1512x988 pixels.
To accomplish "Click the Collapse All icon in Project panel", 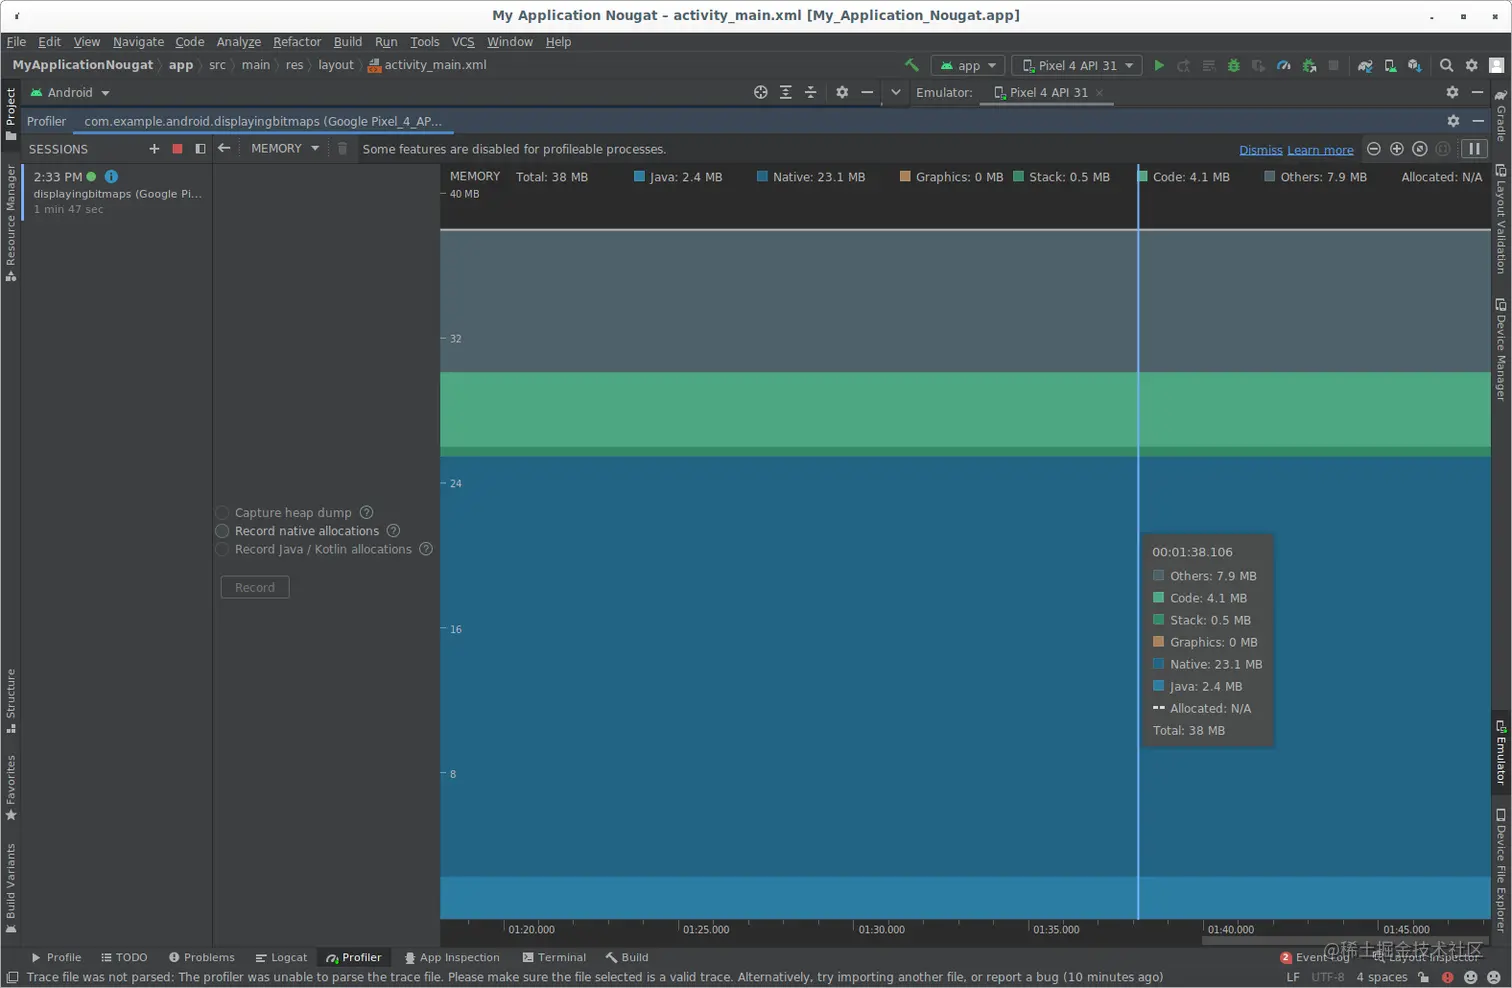I will [811, 92].
